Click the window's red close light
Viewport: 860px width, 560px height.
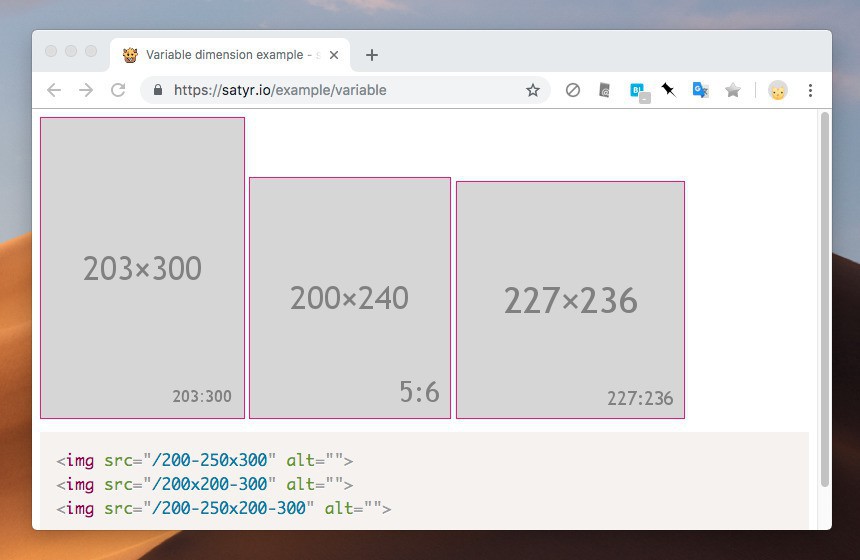point(51,51)
